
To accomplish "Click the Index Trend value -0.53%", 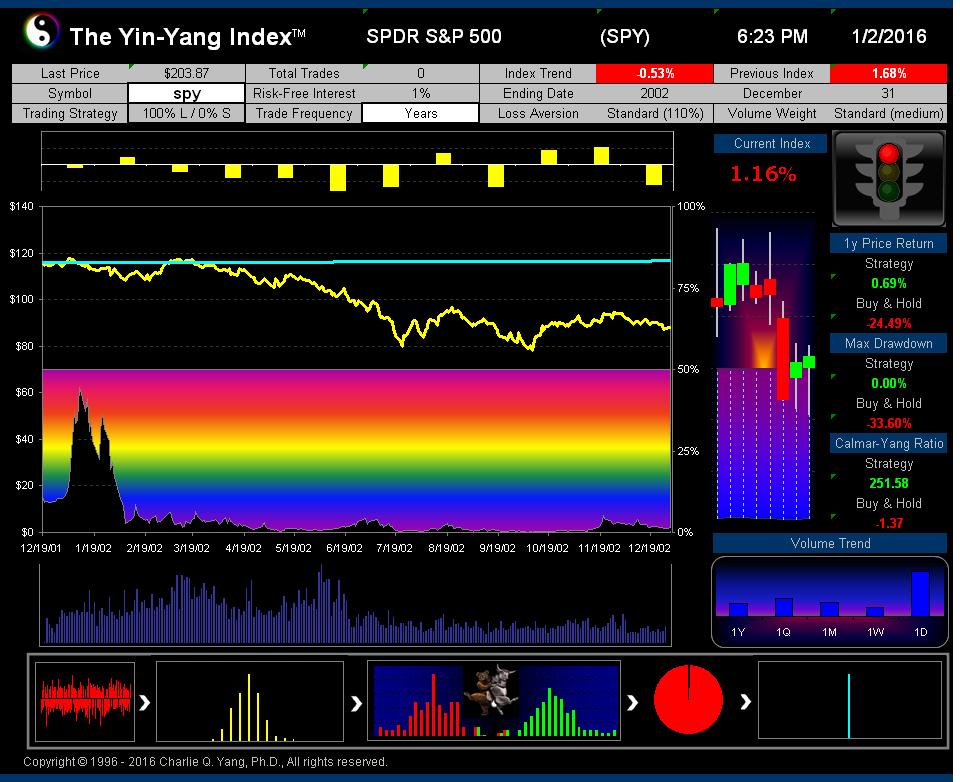I will click(x=654, y=73).
